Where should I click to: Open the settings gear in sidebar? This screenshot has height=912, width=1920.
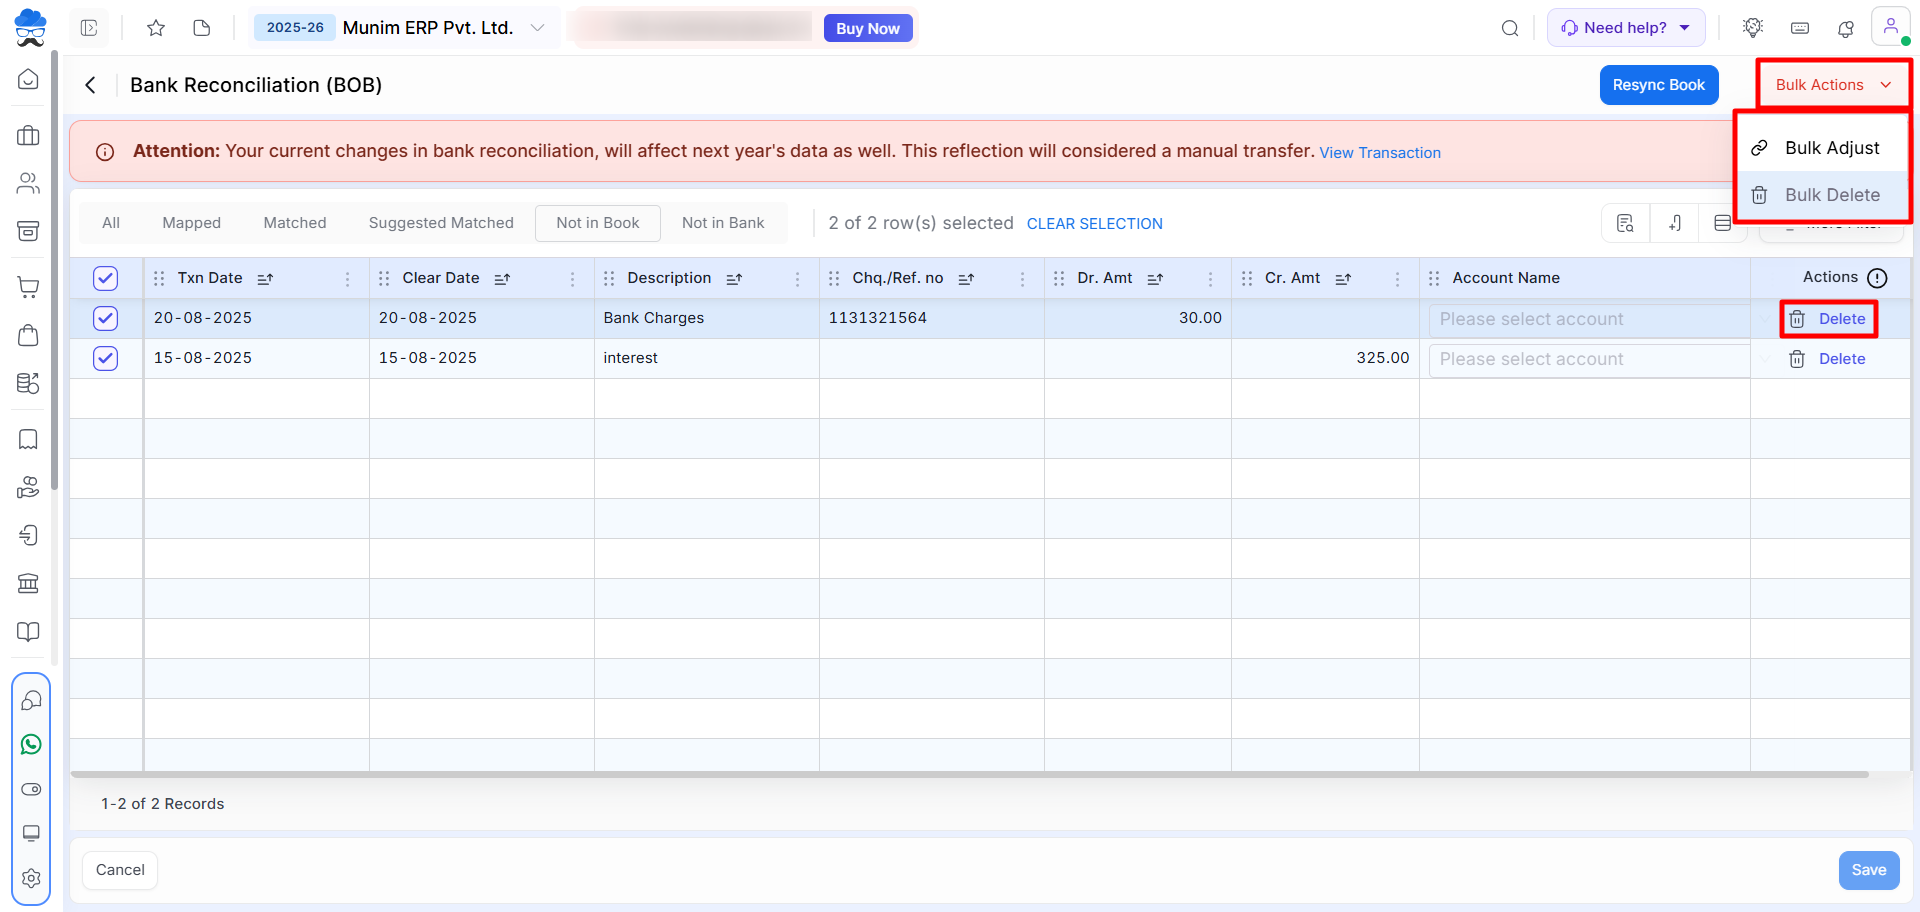click(31, 878)
